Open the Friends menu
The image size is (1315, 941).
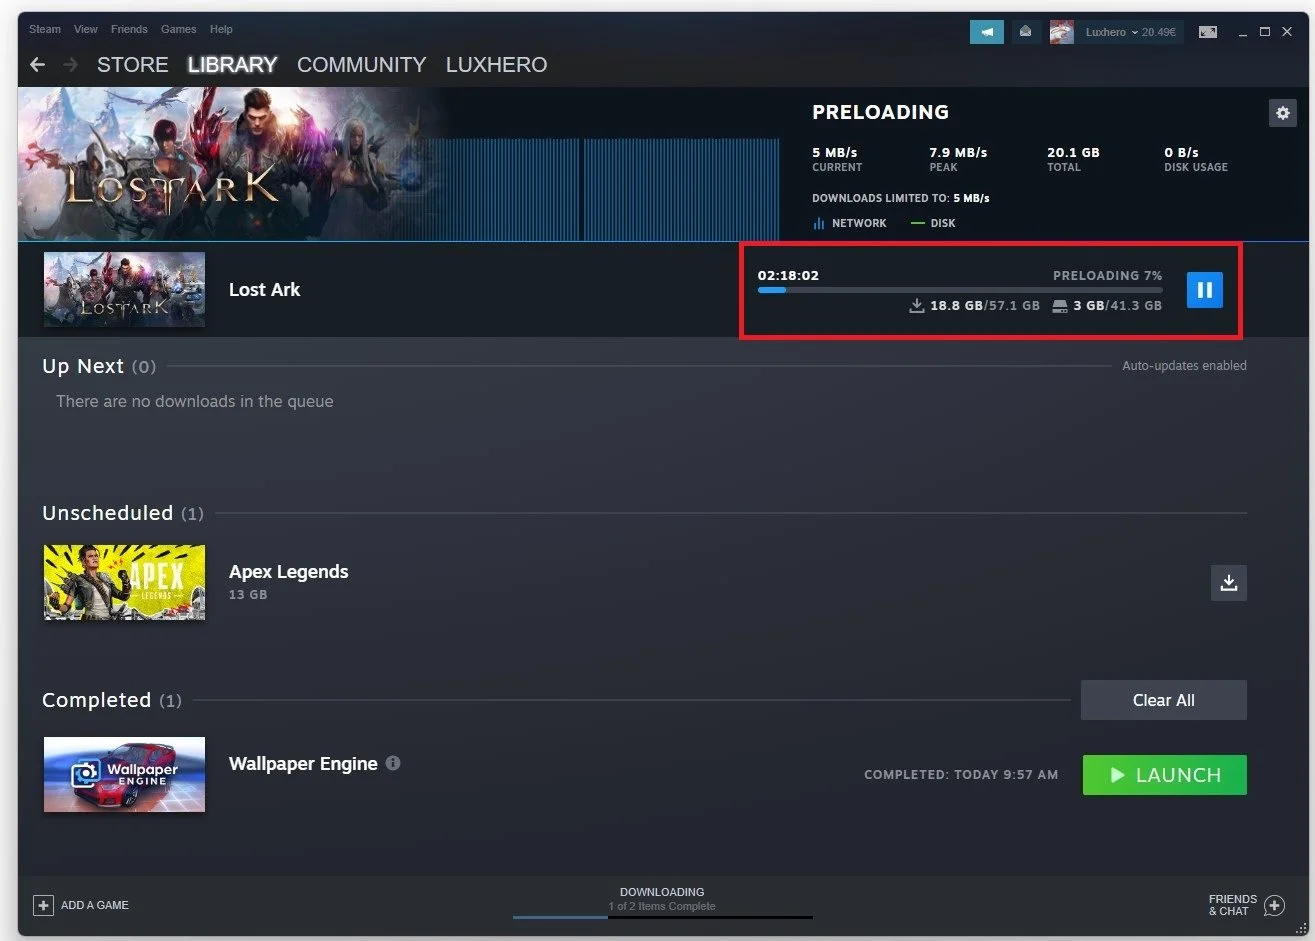(x=129, y=29)
